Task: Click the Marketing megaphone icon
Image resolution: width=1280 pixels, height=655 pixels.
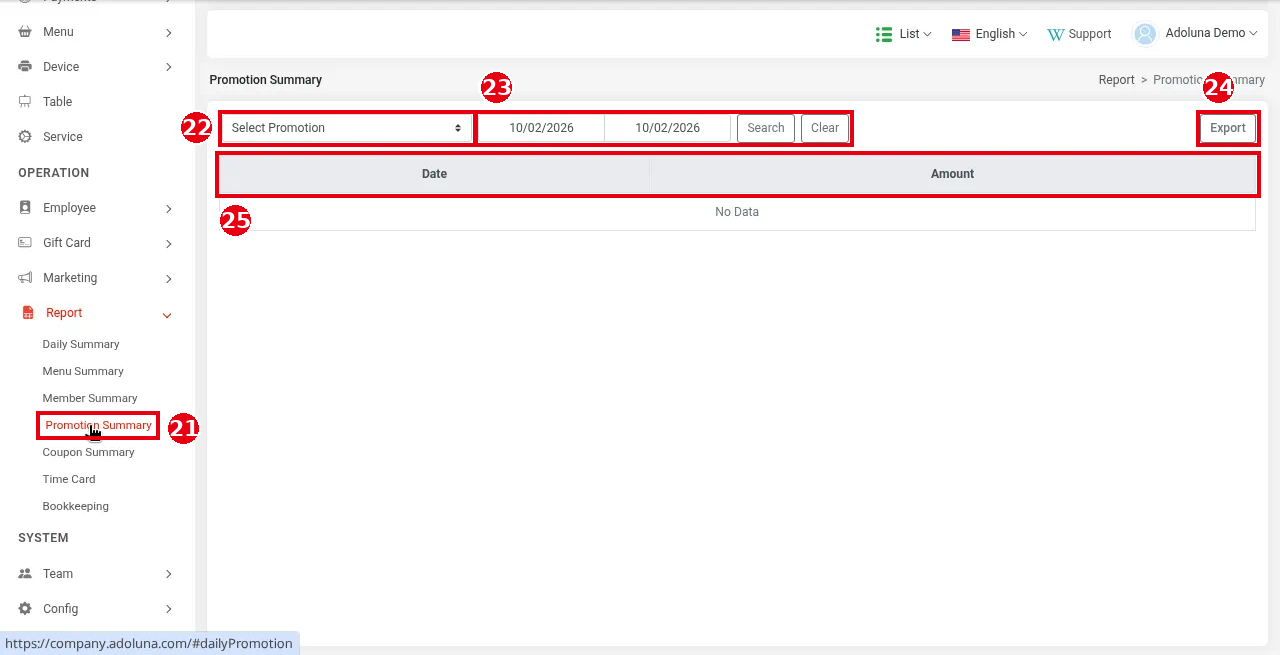Action: (x=25, y=278)
